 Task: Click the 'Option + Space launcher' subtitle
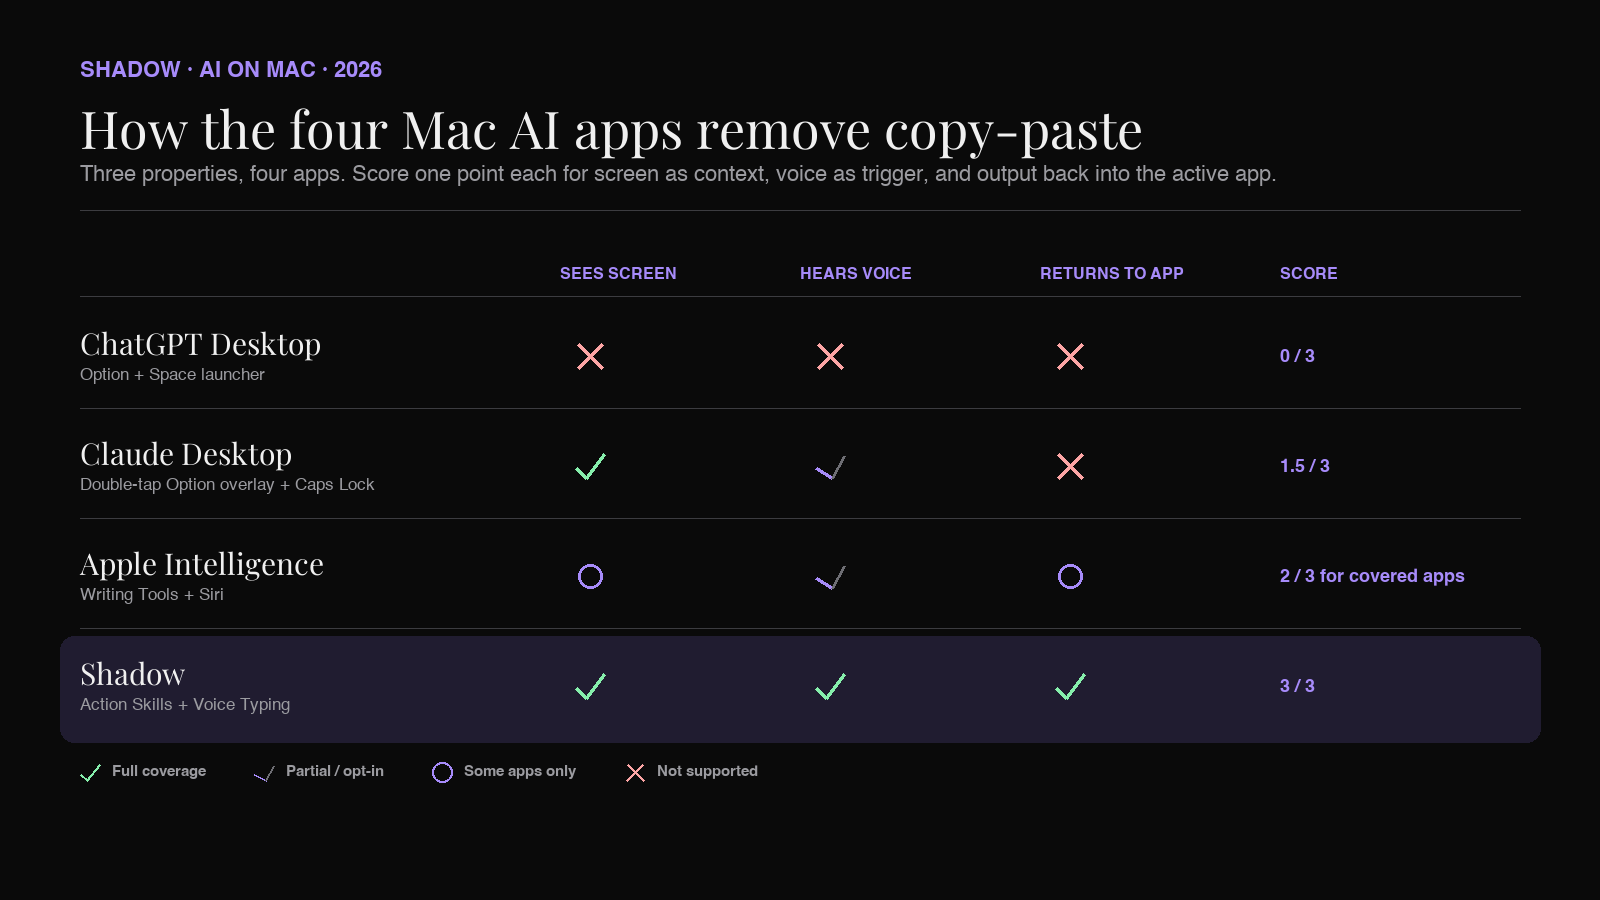[172, 375]
